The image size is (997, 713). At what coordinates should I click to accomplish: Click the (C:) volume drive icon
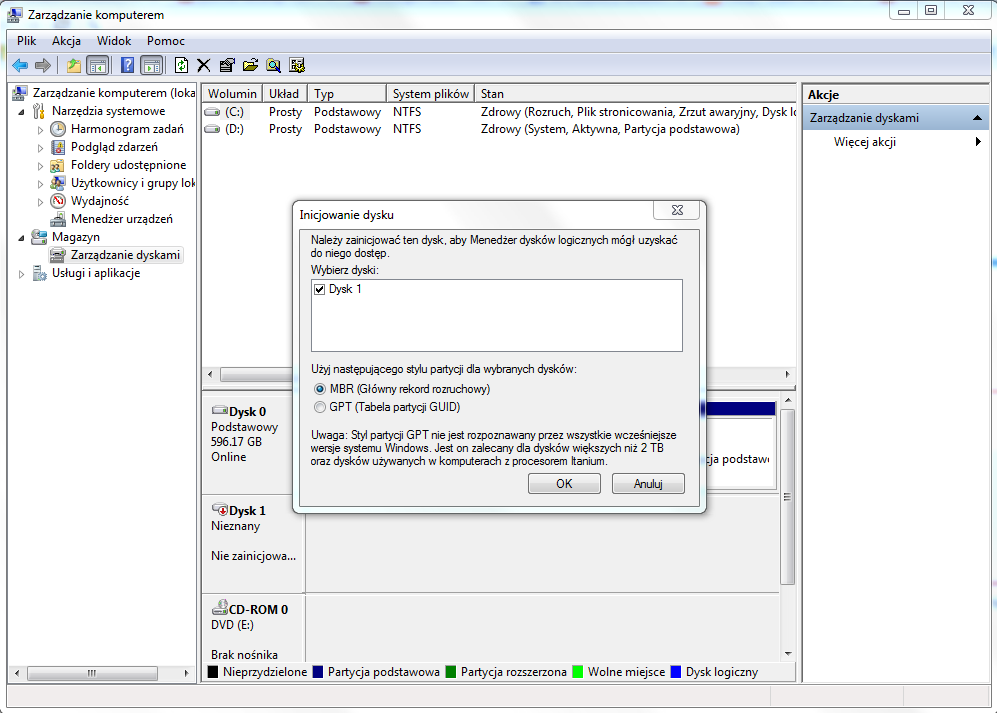(212, 112)
